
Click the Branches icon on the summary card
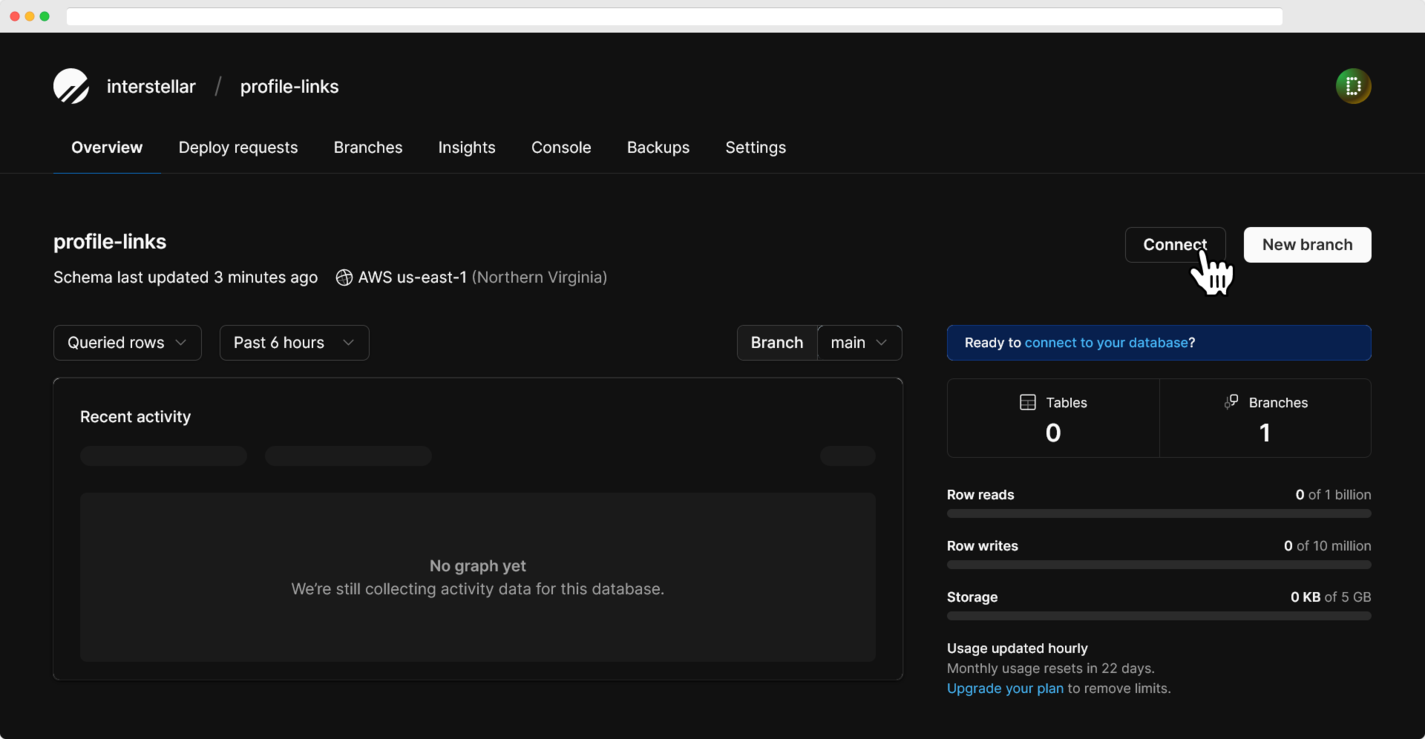coord(1230,402)
